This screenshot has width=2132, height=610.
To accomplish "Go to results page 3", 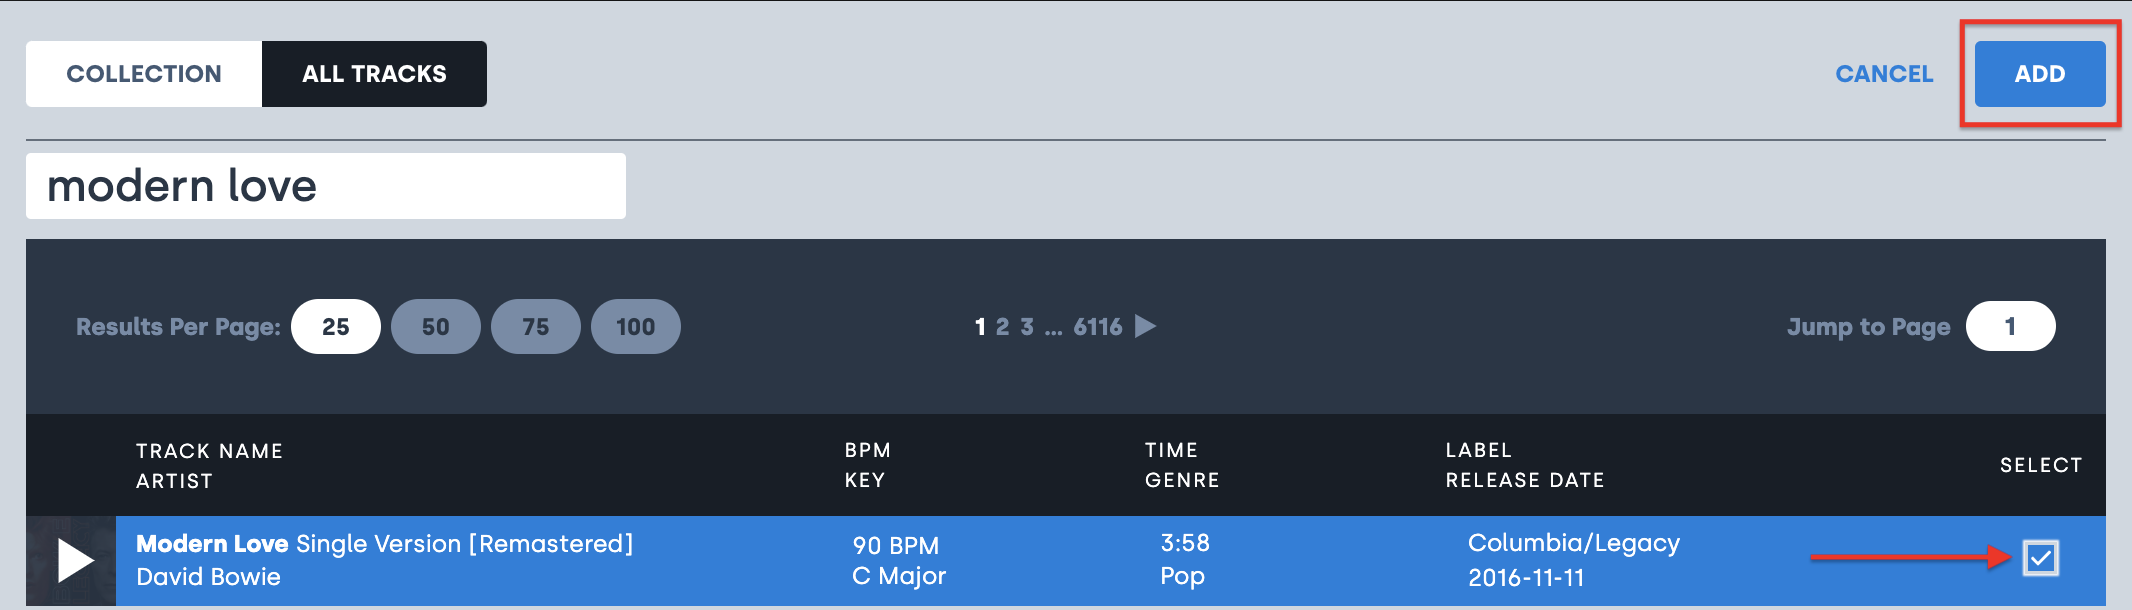I will 1027,326.
